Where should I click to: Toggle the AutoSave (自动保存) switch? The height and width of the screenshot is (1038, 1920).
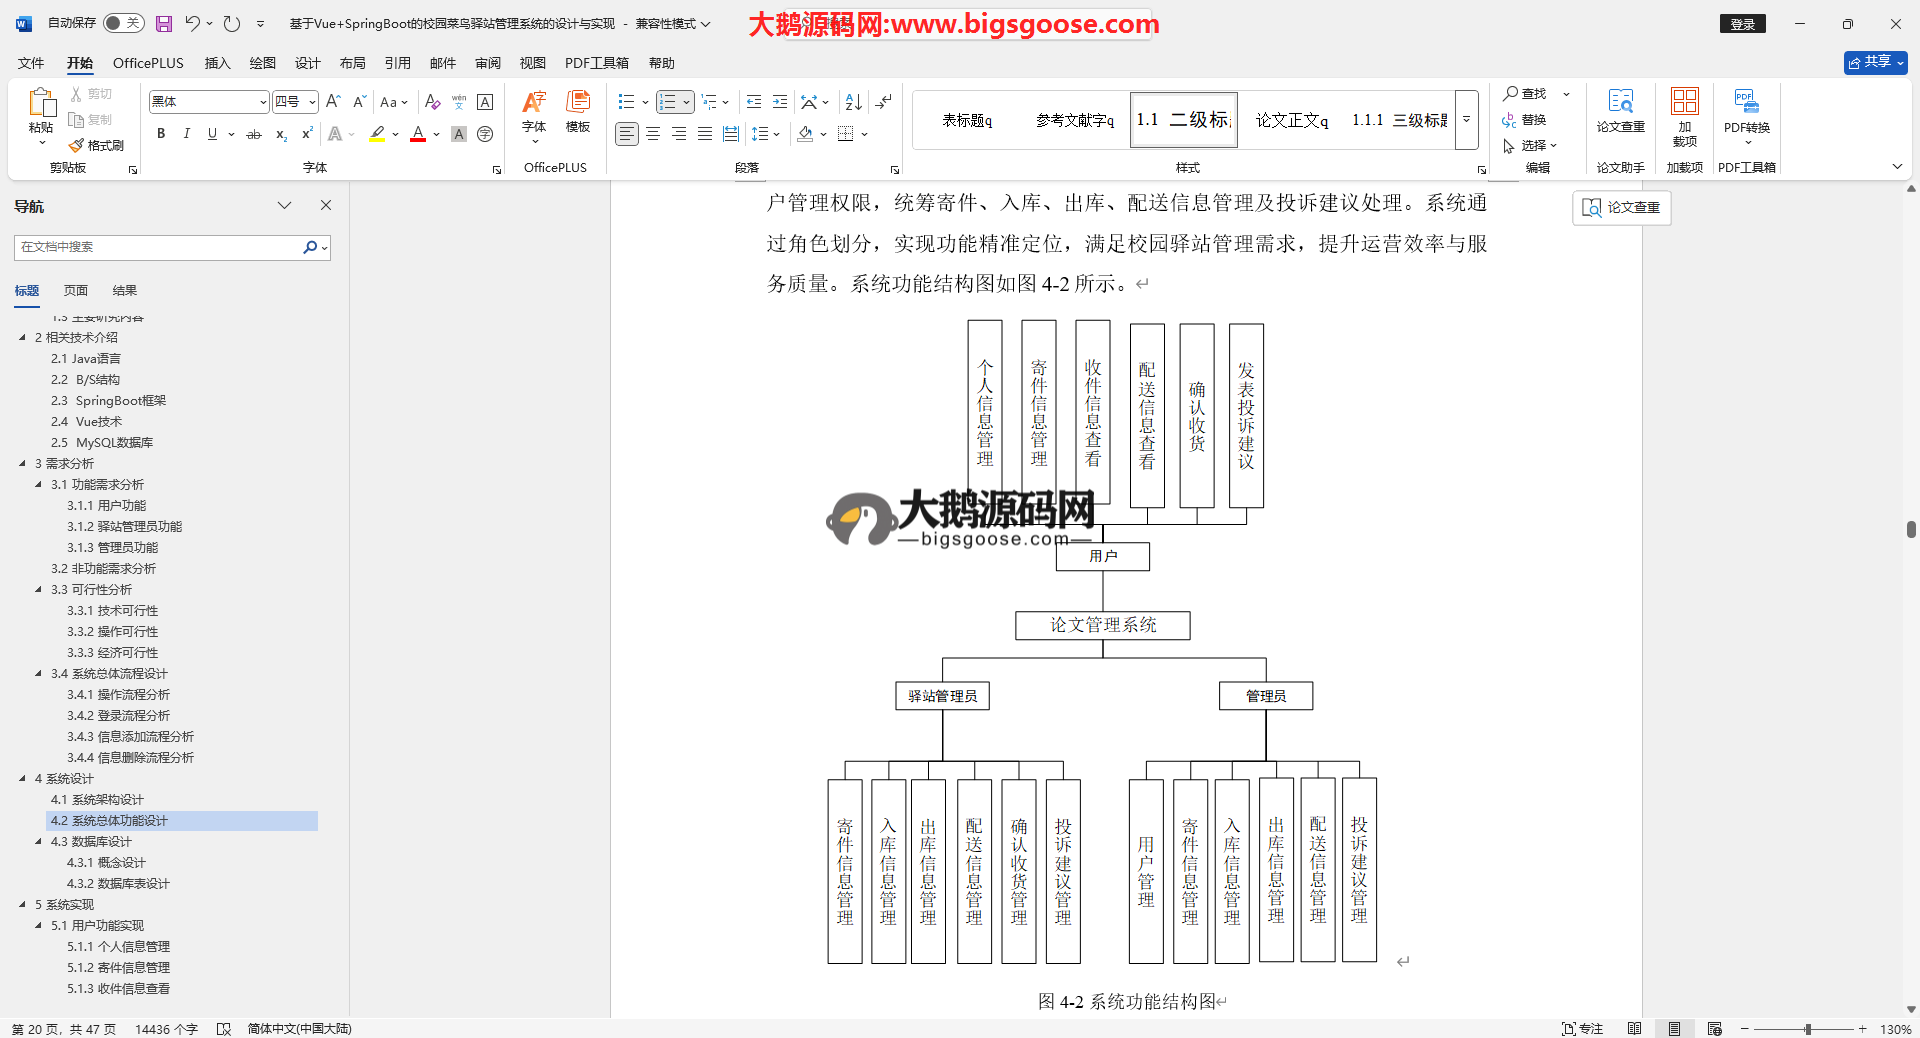tap(123, 23)
